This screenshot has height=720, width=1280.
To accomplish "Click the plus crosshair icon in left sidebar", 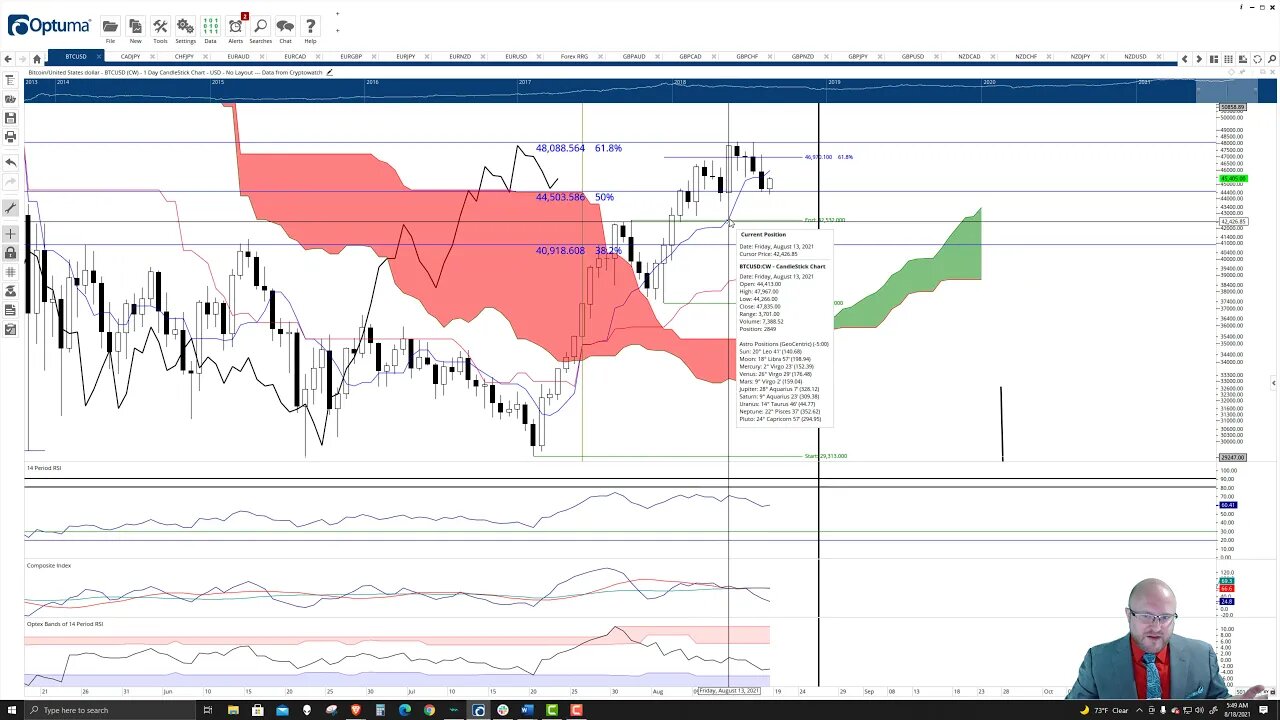I will [x=10, y=234].
